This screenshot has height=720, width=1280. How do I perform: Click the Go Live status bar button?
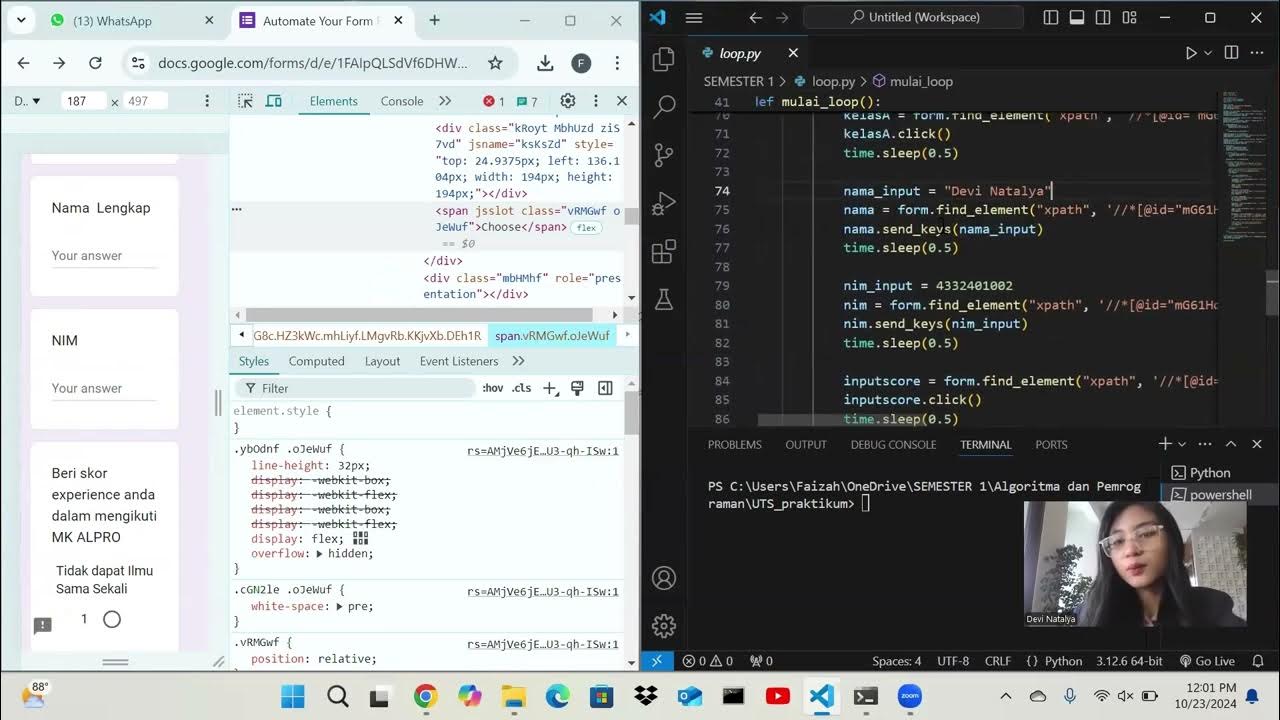1207,661
